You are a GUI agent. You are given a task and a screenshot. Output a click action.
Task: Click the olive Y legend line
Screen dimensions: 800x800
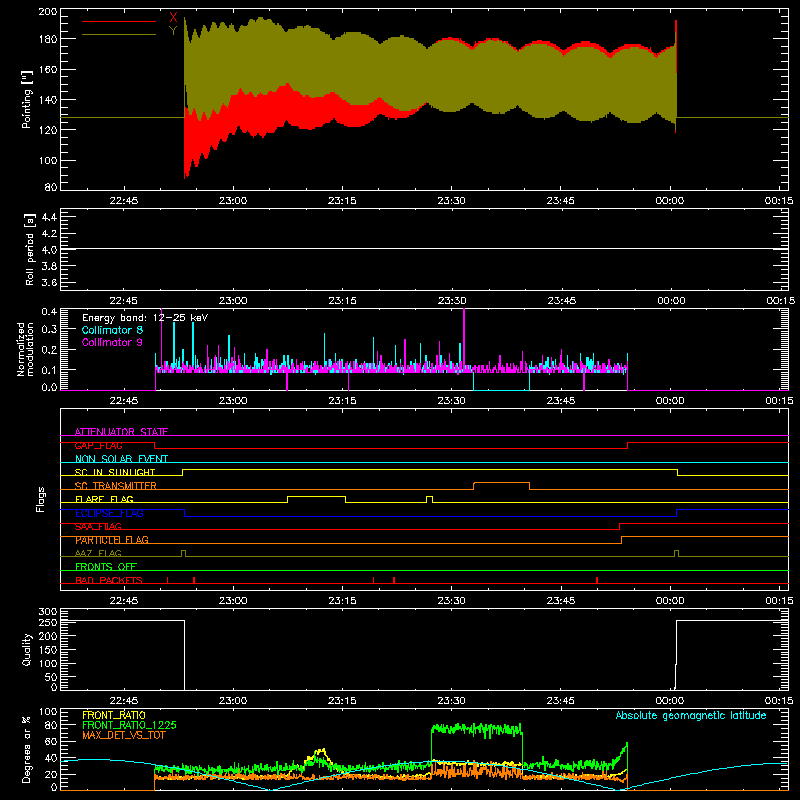(x=119, y=35)
